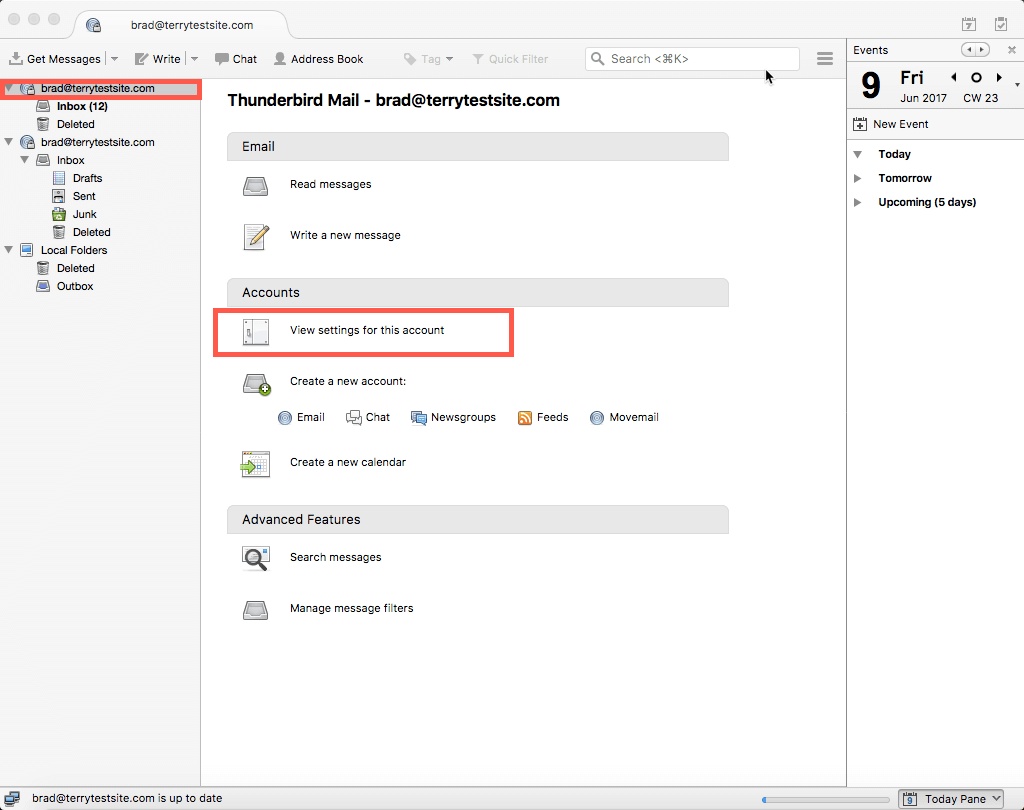Create a new Feeds account

point(543,417)
